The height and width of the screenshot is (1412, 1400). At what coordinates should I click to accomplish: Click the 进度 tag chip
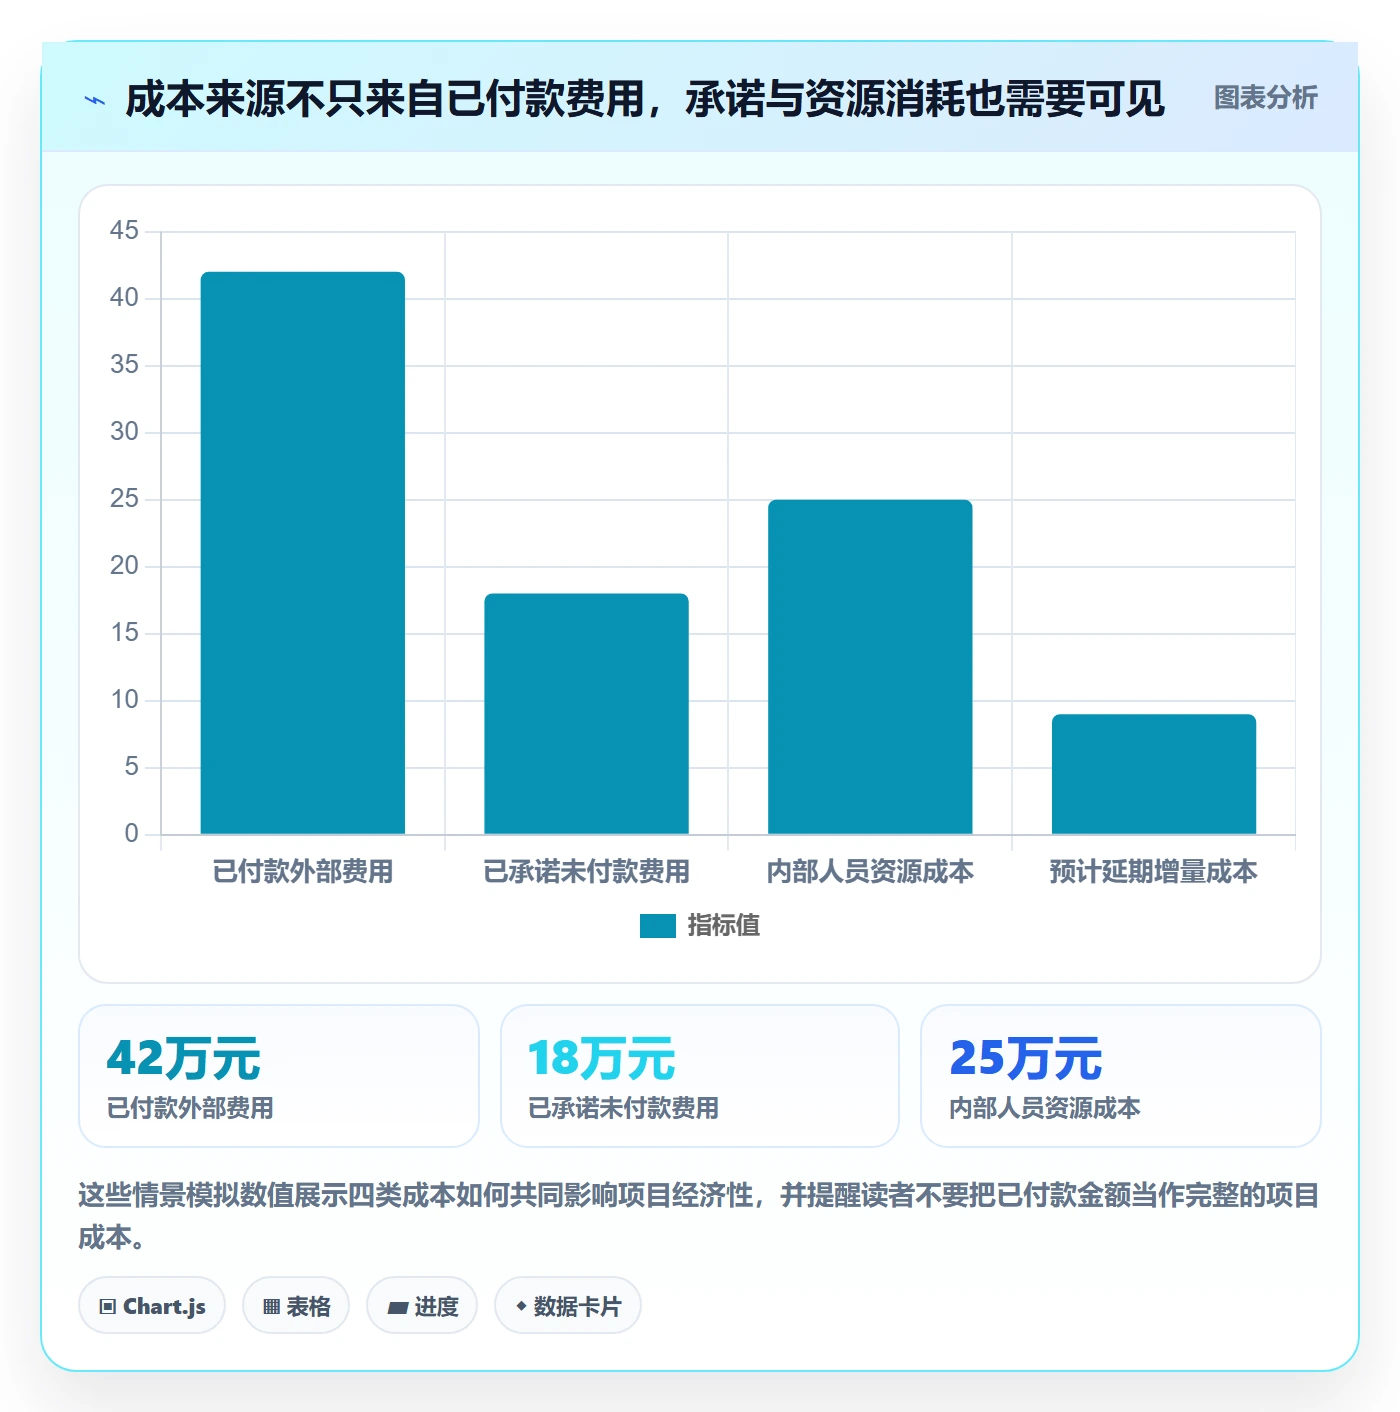coord(422,1306)
